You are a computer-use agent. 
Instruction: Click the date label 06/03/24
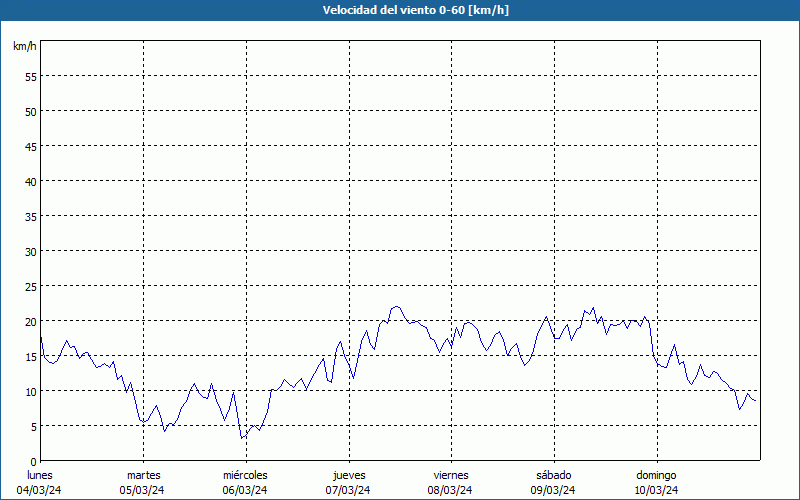244,490
